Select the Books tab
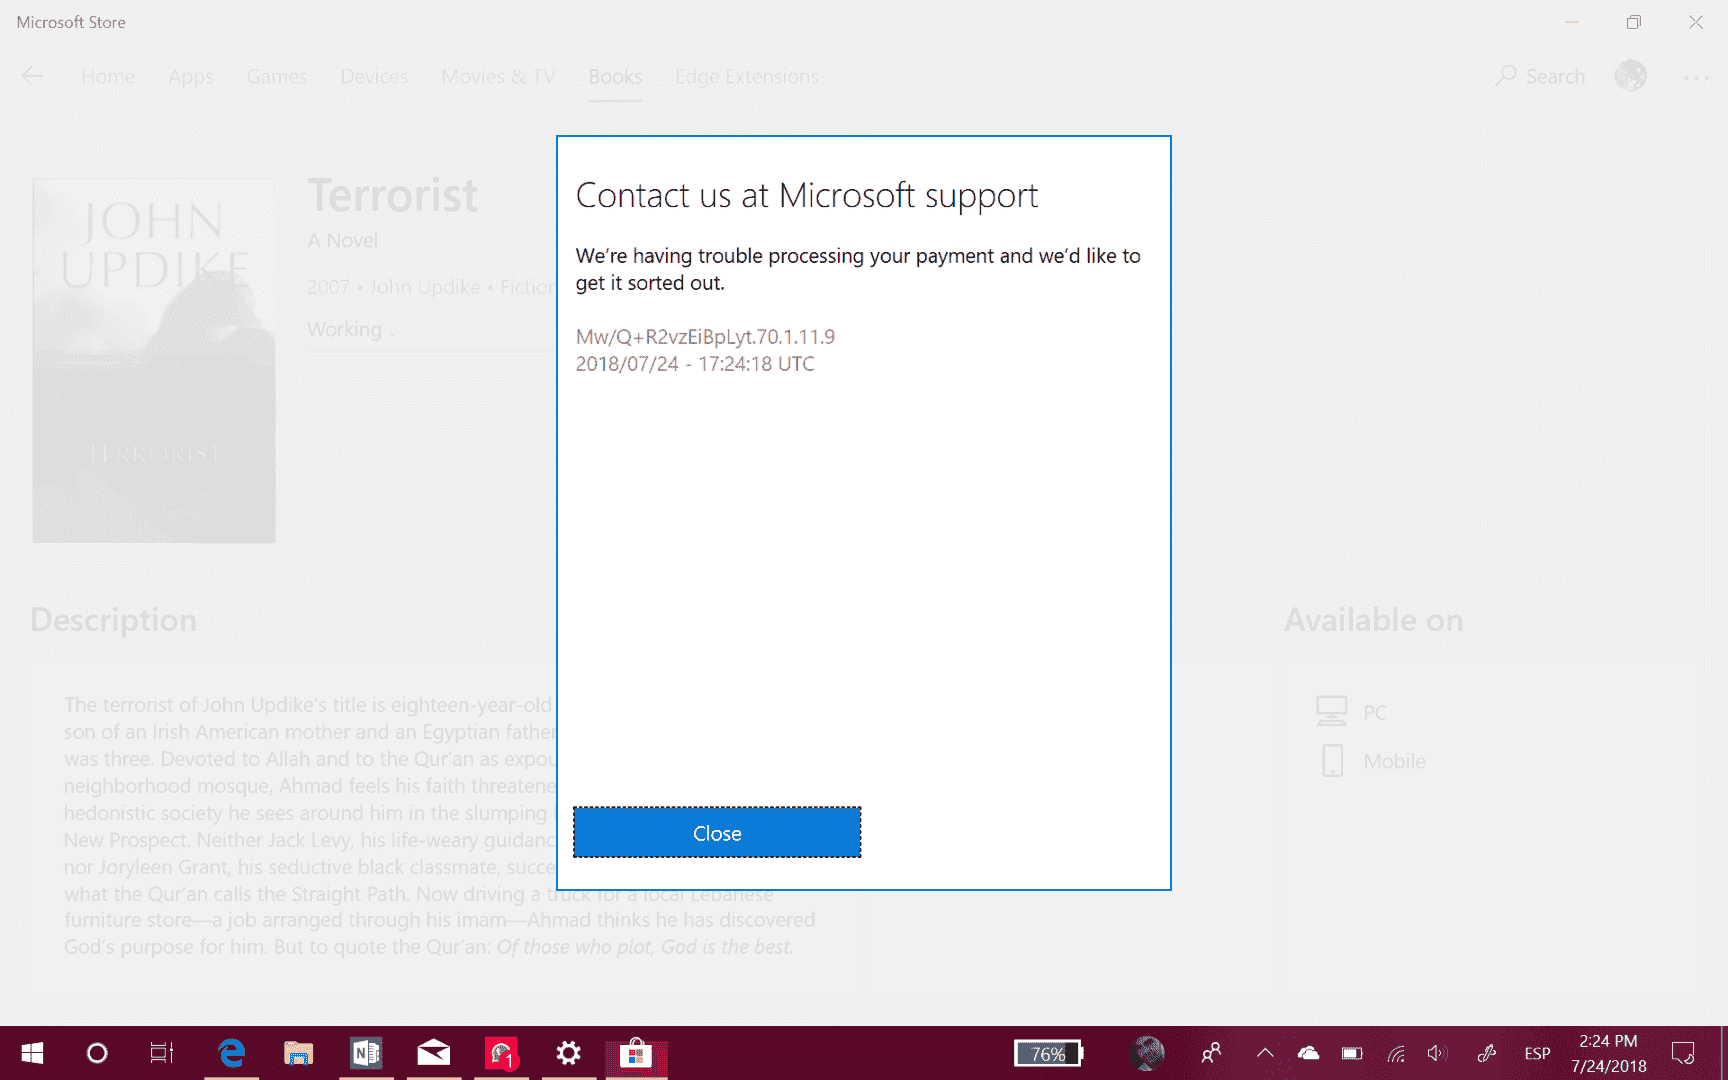 (x=615, y=76)
